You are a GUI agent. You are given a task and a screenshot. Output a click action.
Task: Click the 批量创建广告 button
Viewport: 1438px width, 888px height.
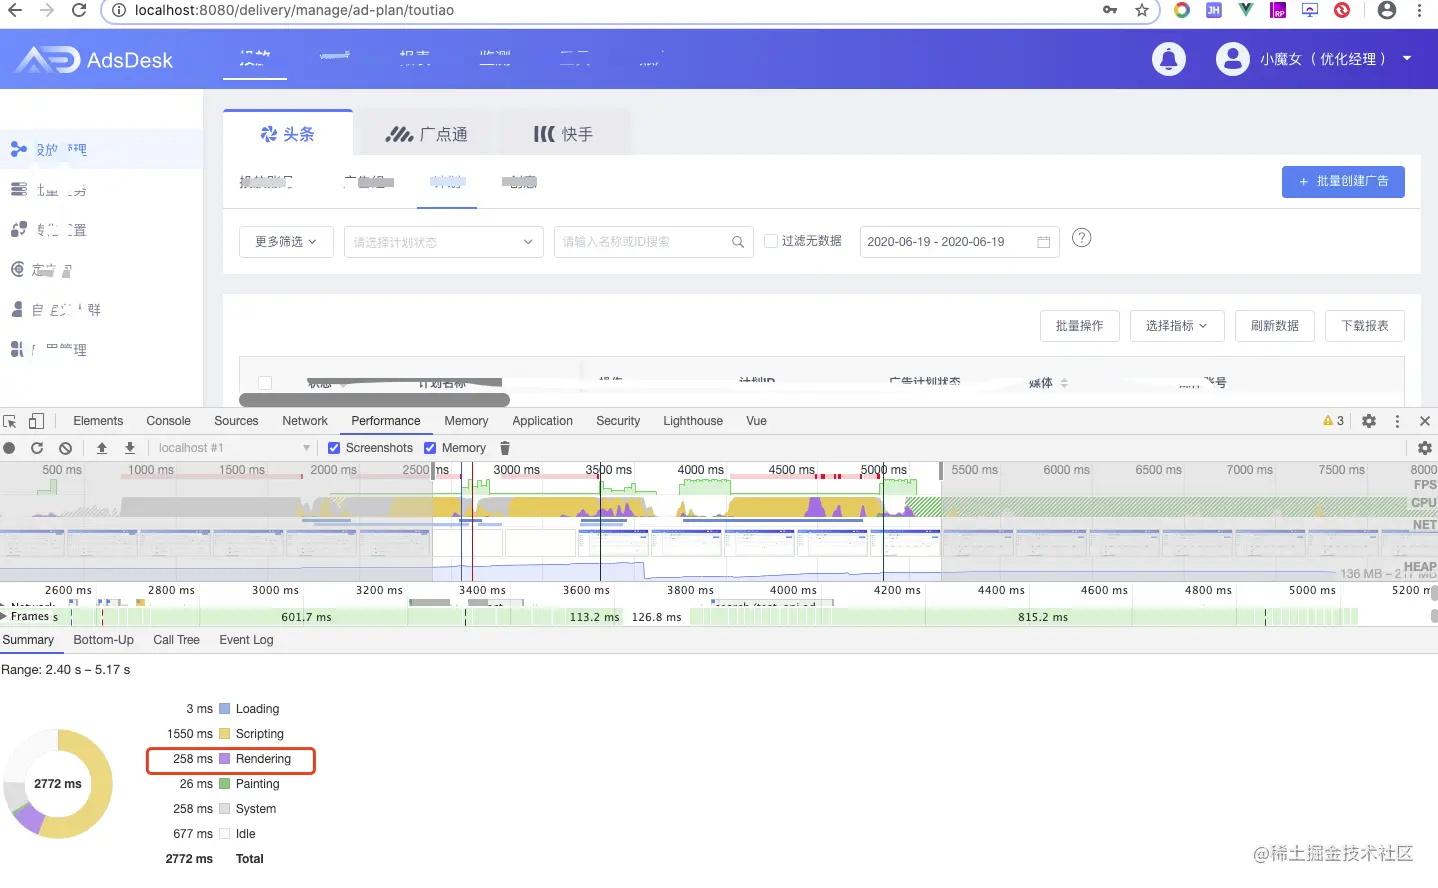pos(1343,182)
